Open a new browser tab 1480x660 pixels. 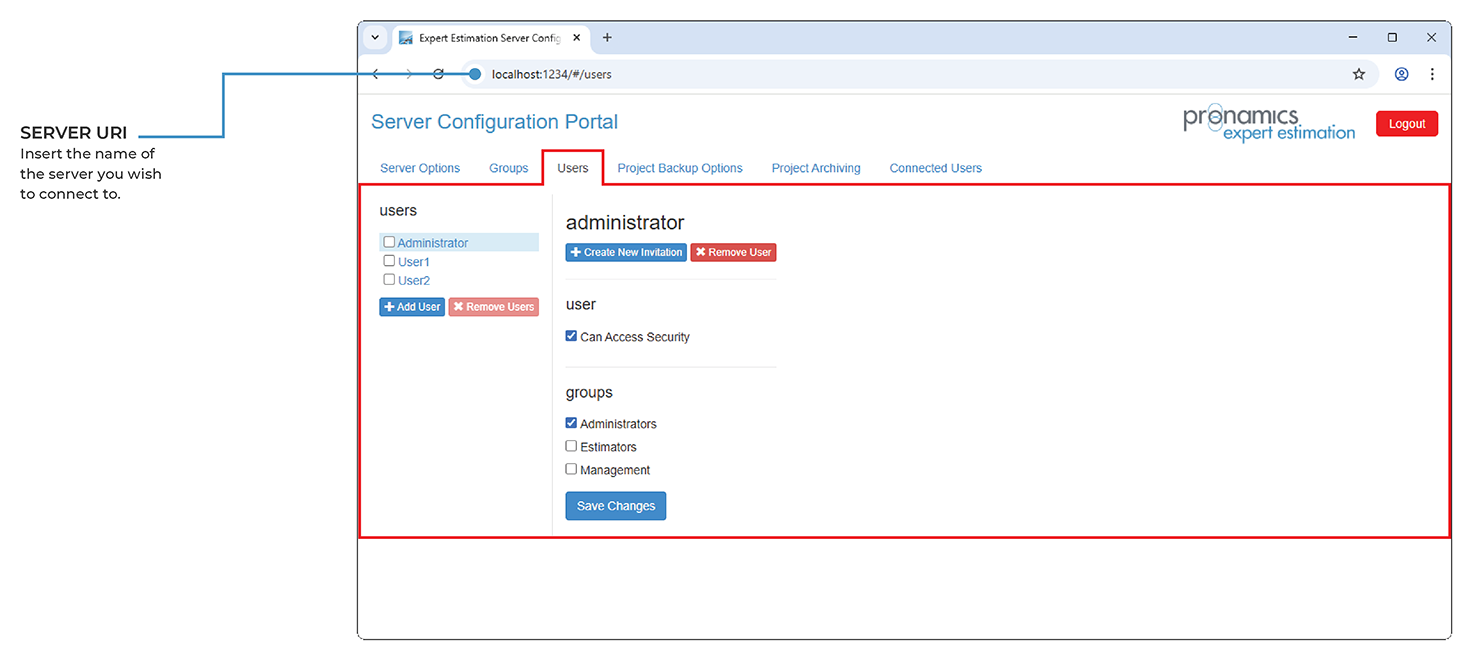607,38
